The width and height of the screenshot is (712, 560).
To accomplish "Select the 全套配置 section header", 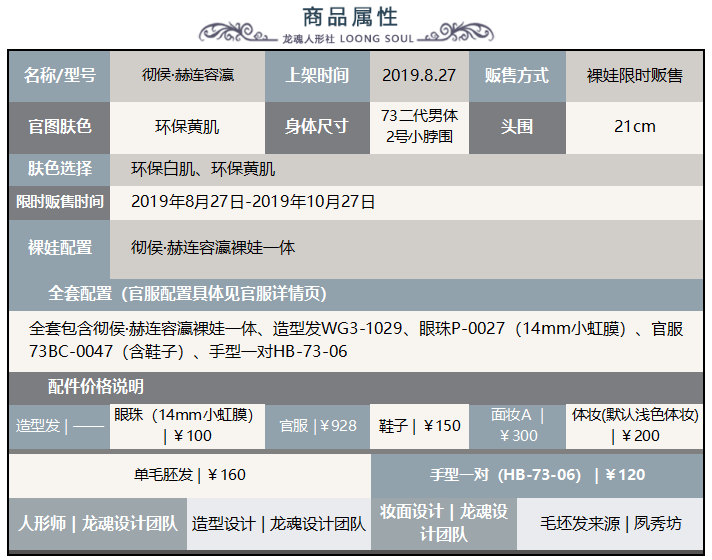I will pyautogui.click(x=187, y=294).
